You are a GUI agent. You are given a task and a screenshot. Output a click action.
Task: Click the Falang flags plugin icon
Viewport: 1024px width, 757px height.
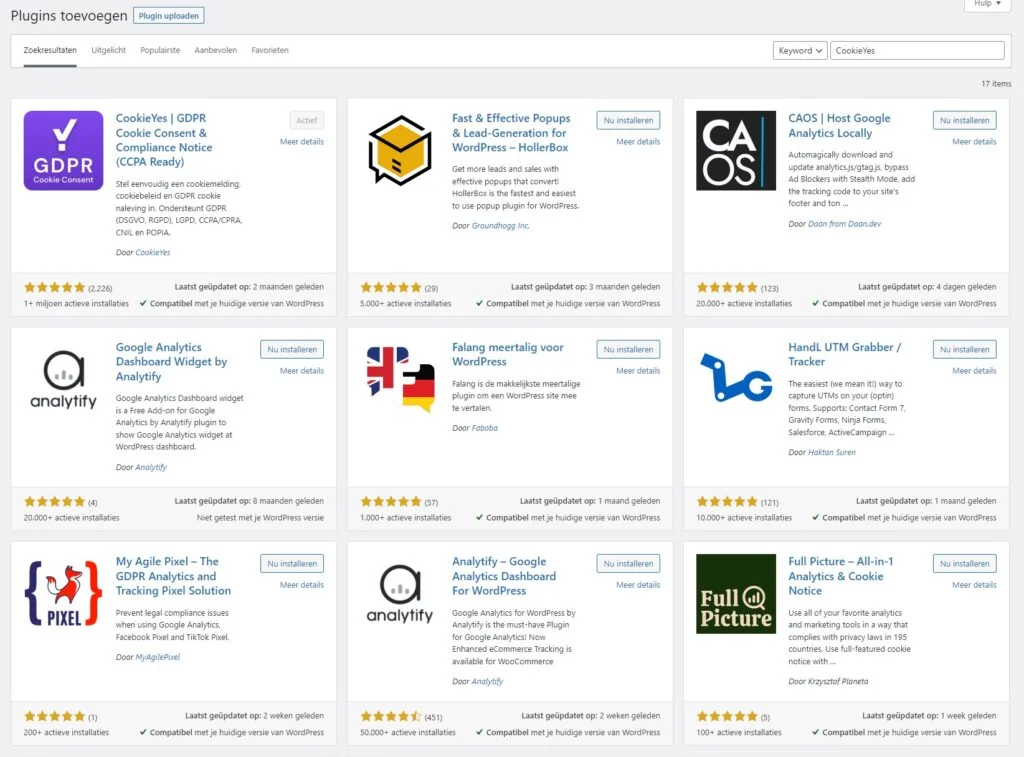399,379
